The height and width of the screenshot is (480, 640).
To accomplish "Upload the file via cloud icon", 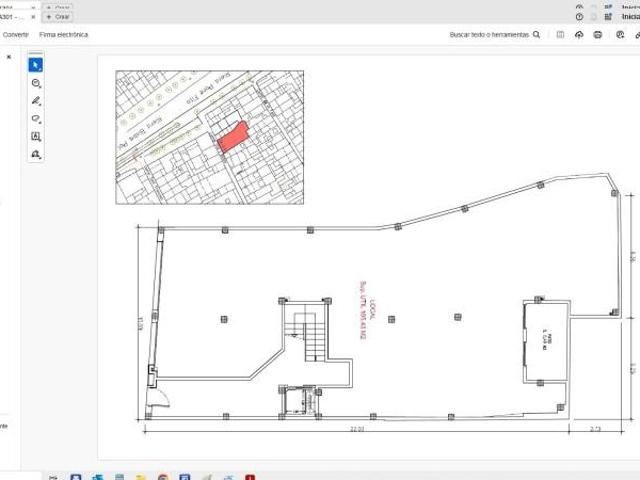I will [579, 35].
